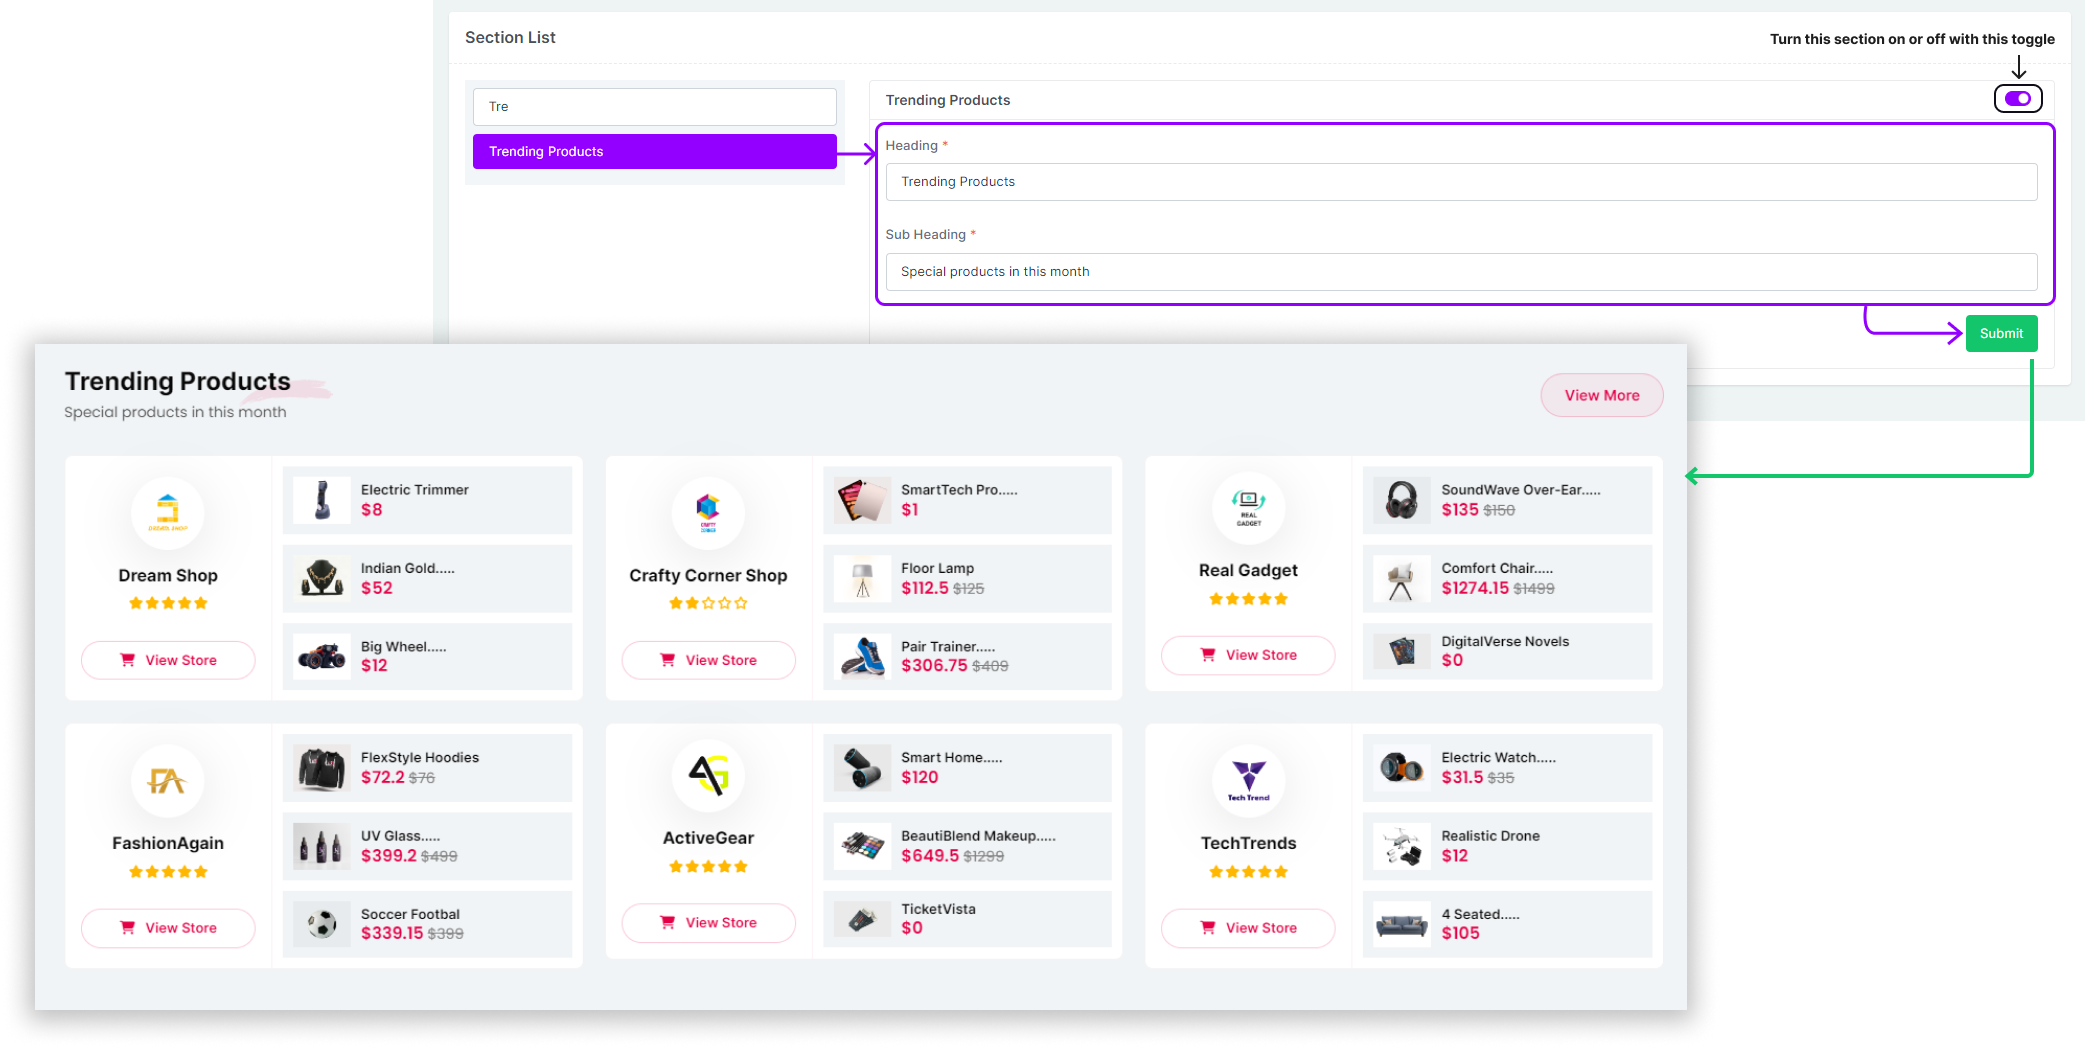Click the ActiveGear store logo
This screenshot has width=2085, height=1049.
coord(708,775)
